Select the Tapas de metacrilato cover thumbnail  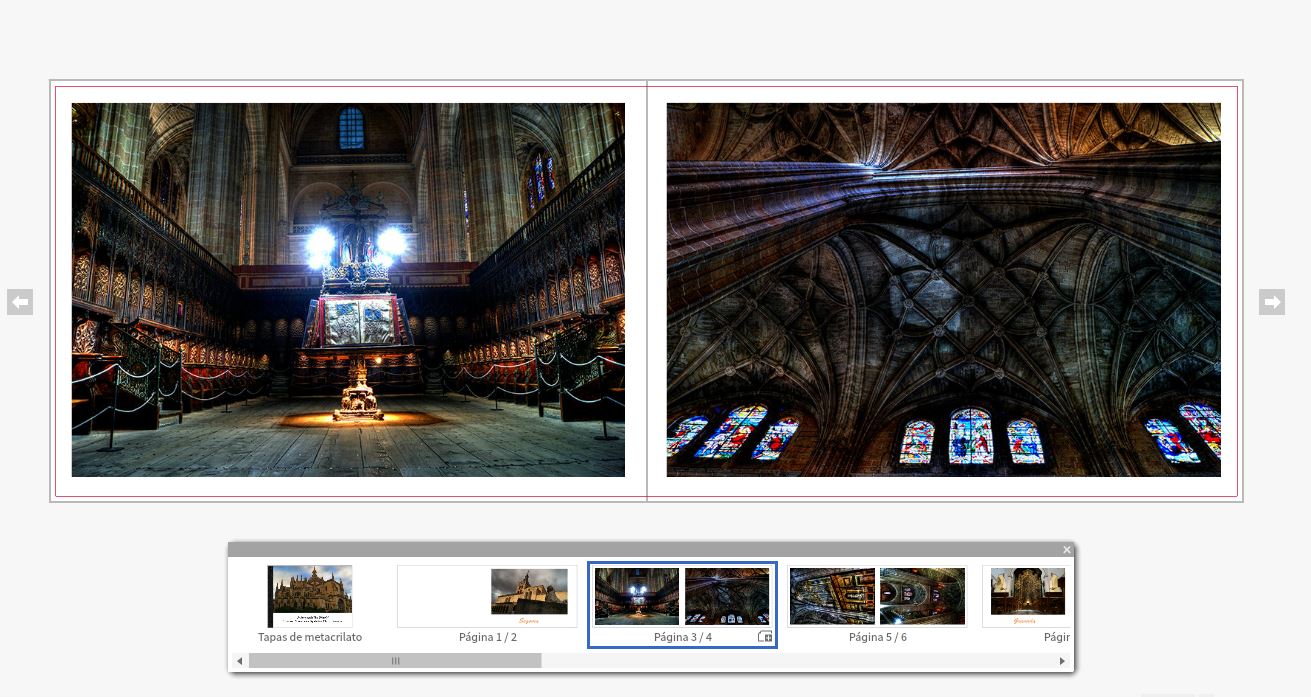pos(309,596)
